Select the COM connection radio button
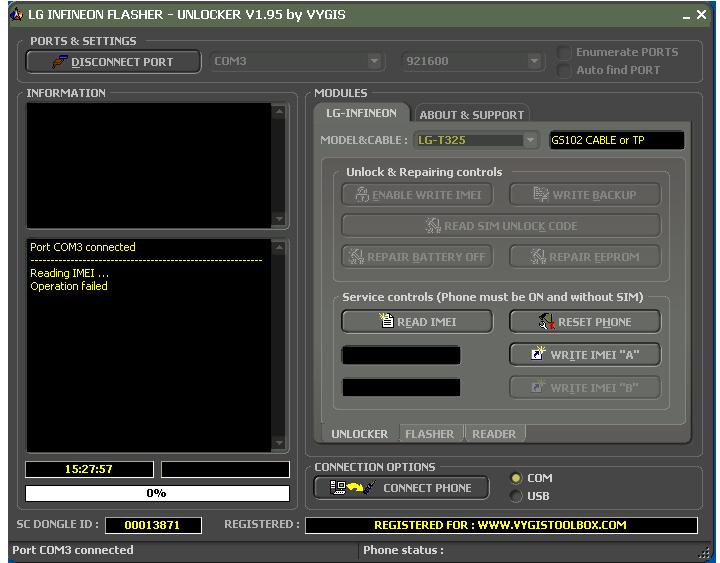 (x=516, y=478)
